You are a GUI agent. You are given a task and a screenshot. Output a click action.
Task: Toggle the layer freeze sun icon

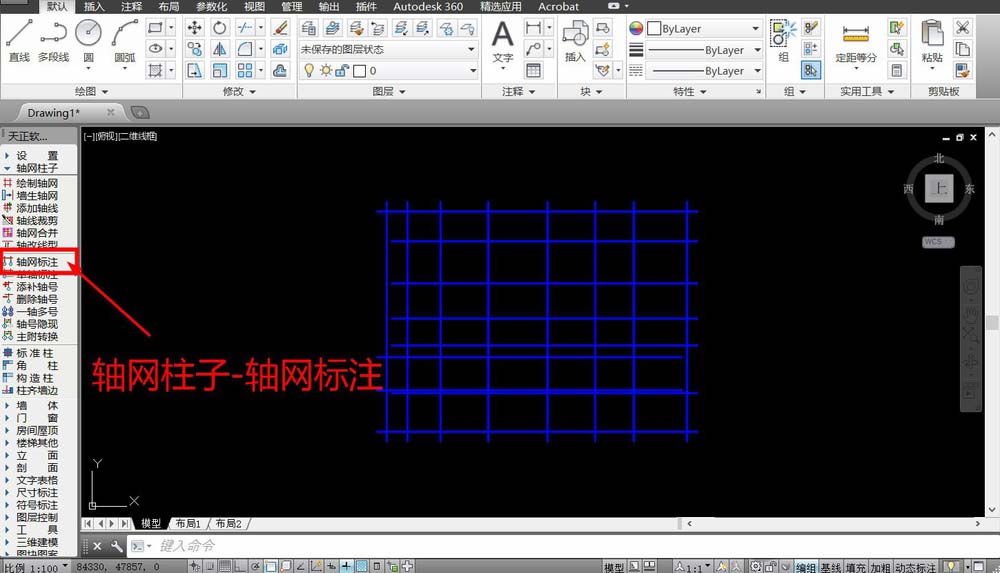[326, 70]
